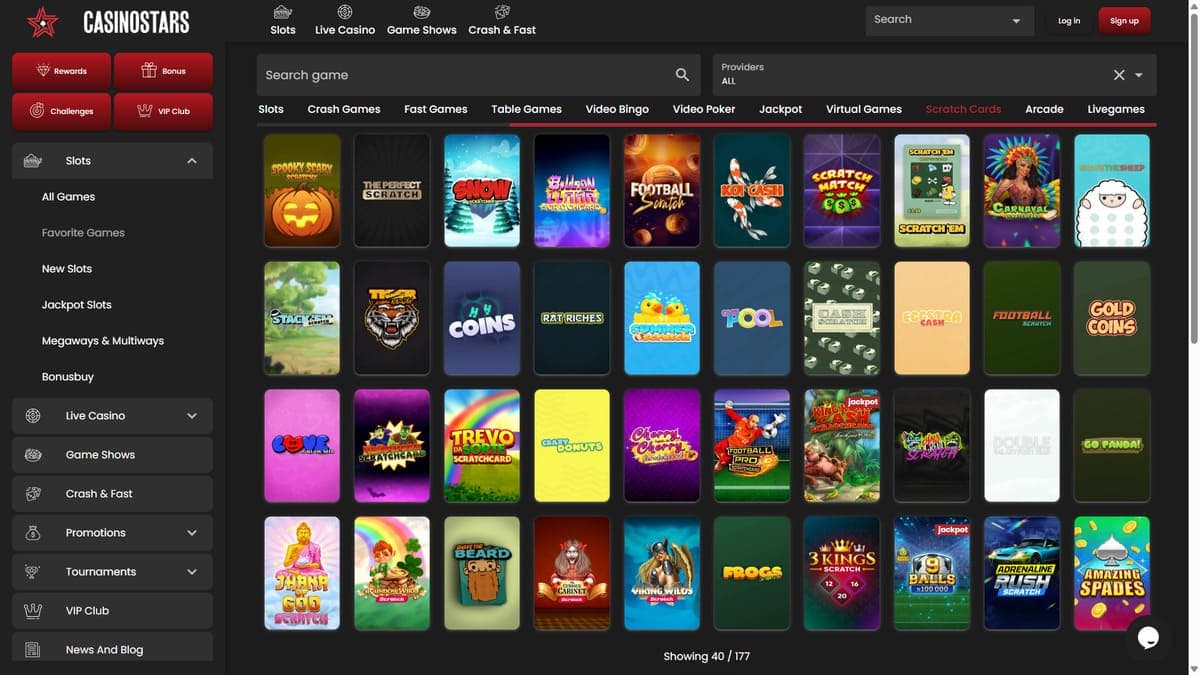Image resolution: width=1200 pixels, height=675 pixels.
Task: Open the Crazy Donuts game
Action: pyautogui.click(x=572, y=446)
